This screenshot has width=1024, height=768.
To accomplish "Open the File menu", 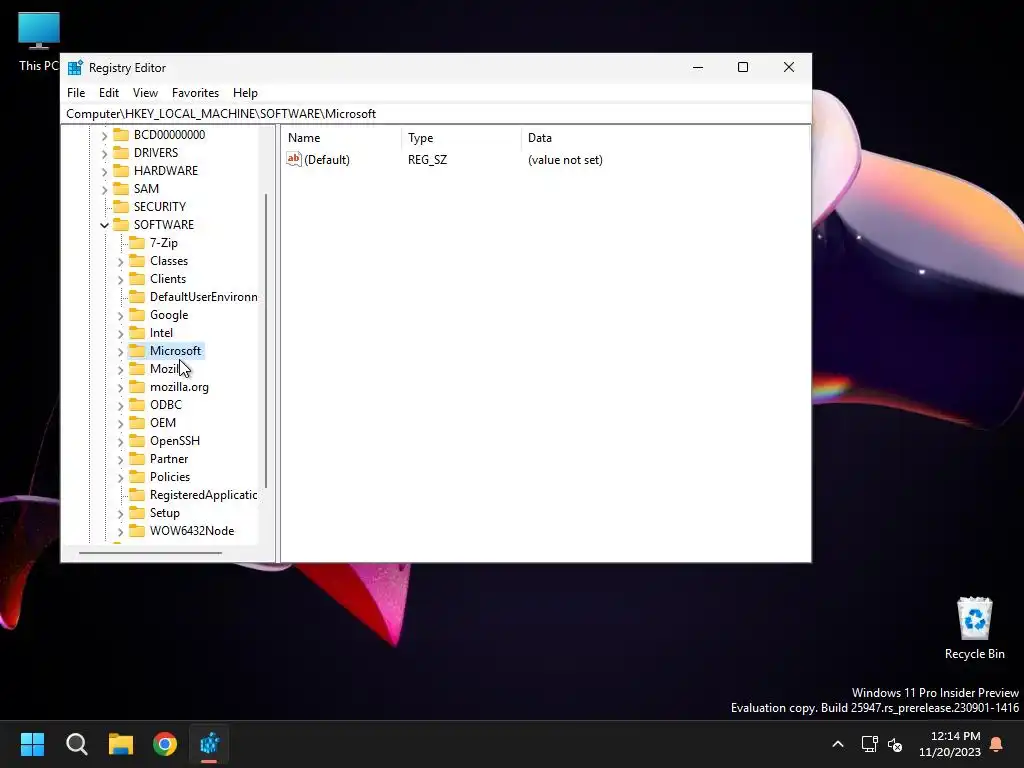I will click(x=76, y=93).
